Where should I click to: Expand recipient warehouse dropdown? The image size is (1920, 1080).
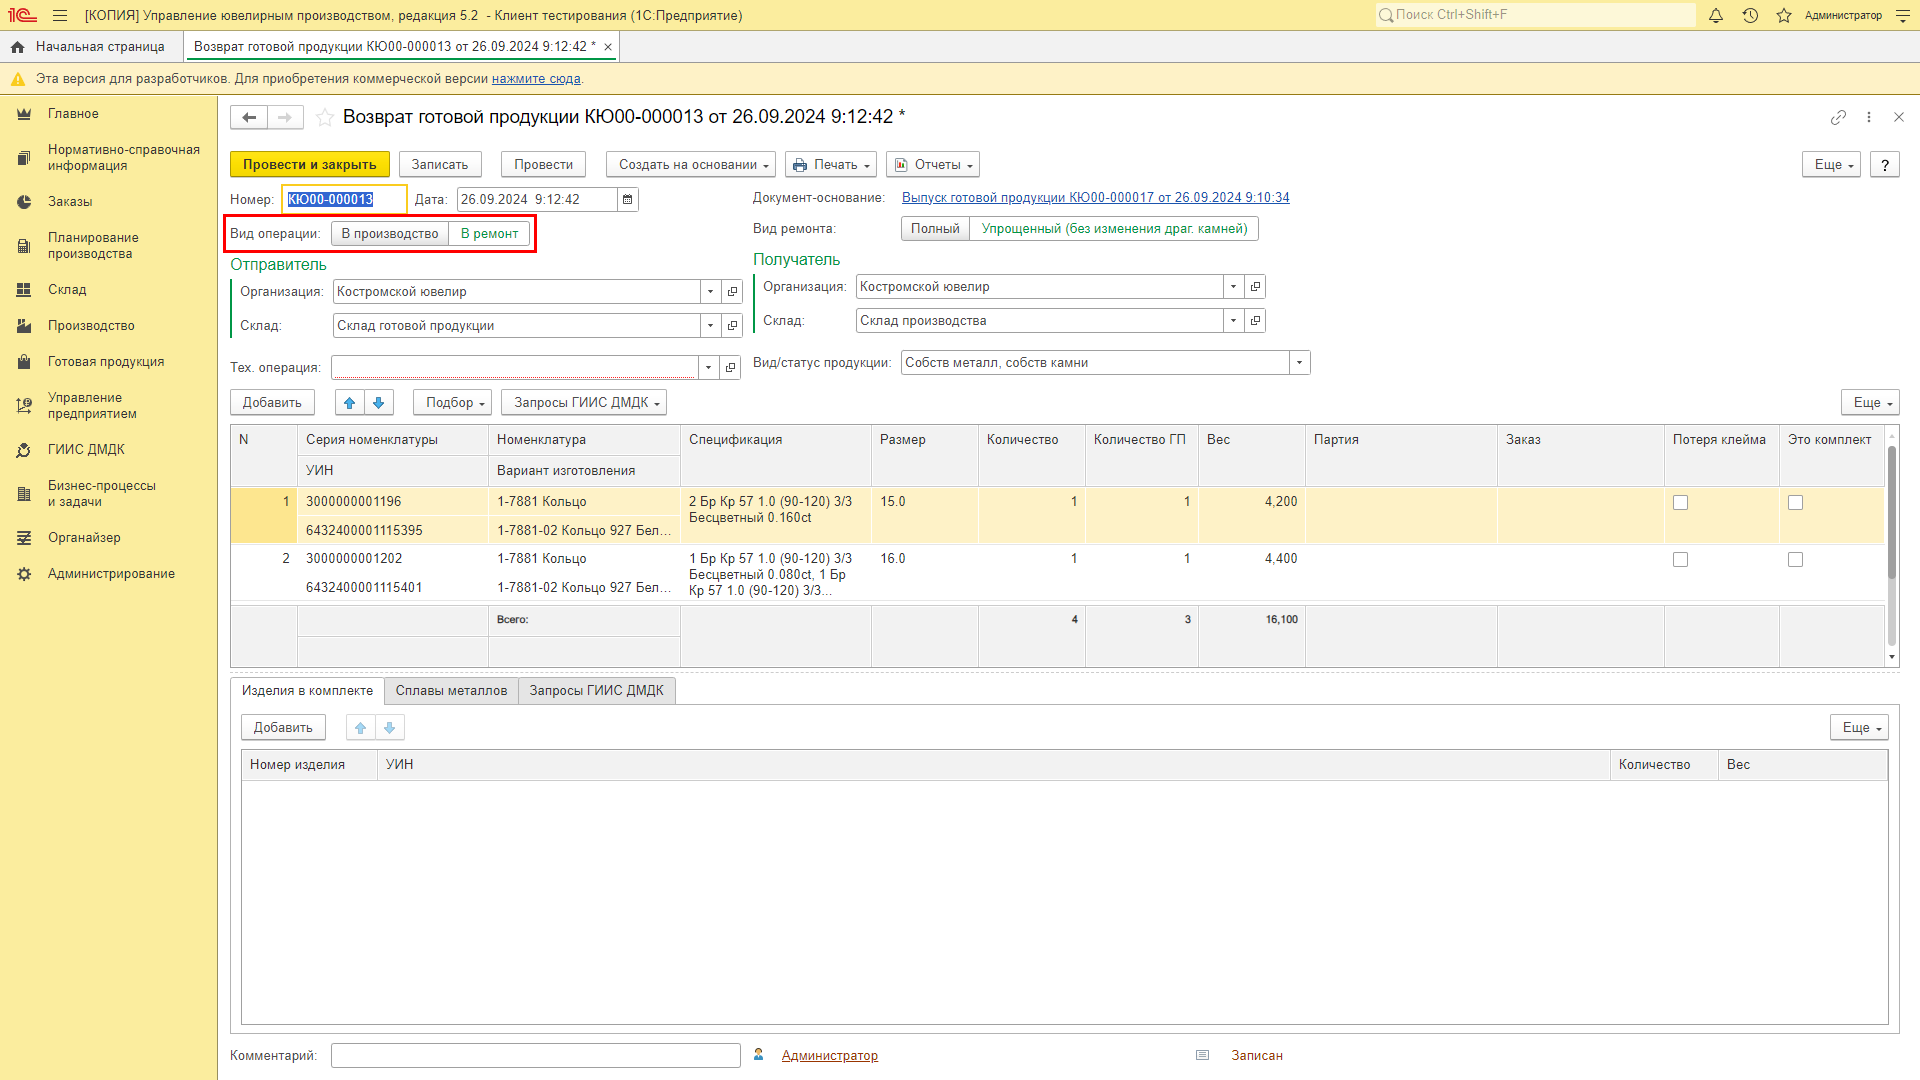point(1234,321)
